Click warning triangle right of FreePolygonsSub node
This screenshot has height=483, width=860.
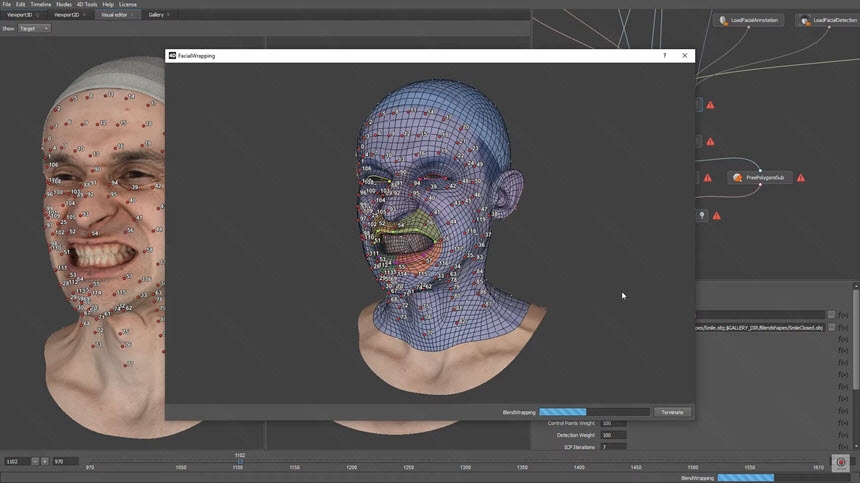click(x=801, y=178)
